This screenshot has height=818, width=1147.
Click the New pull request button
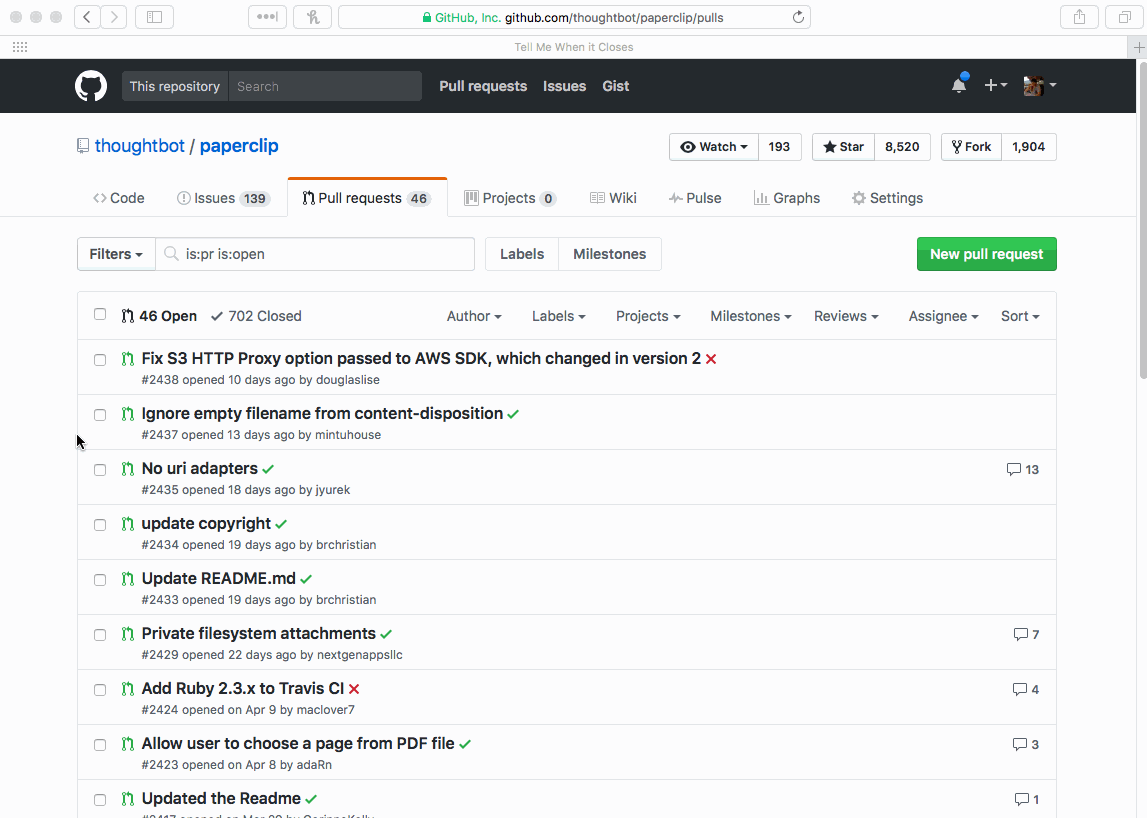coord(987,254)
